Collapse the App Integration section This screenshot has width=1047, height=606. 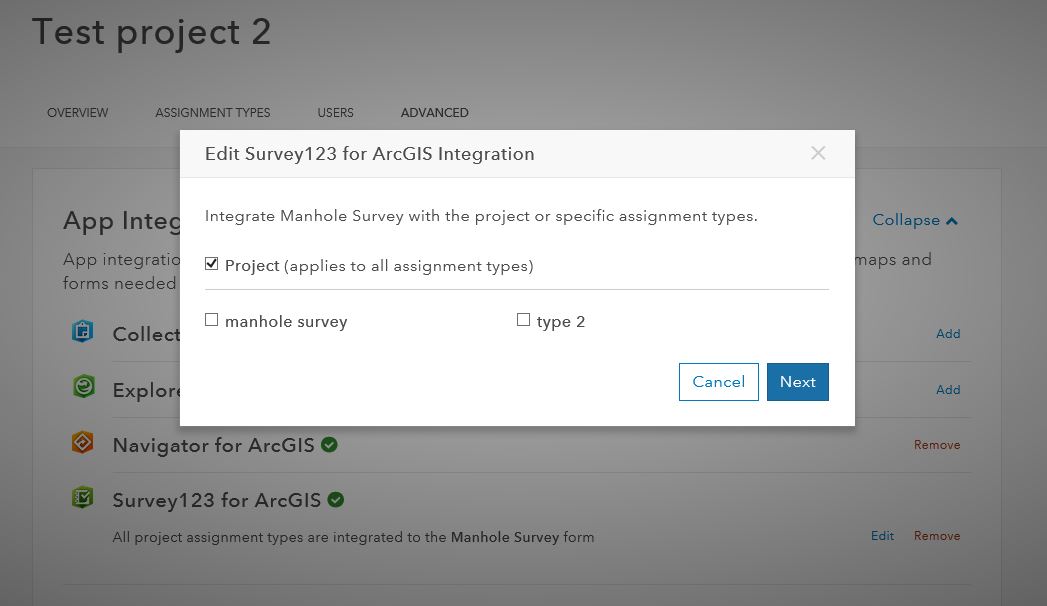915,220
